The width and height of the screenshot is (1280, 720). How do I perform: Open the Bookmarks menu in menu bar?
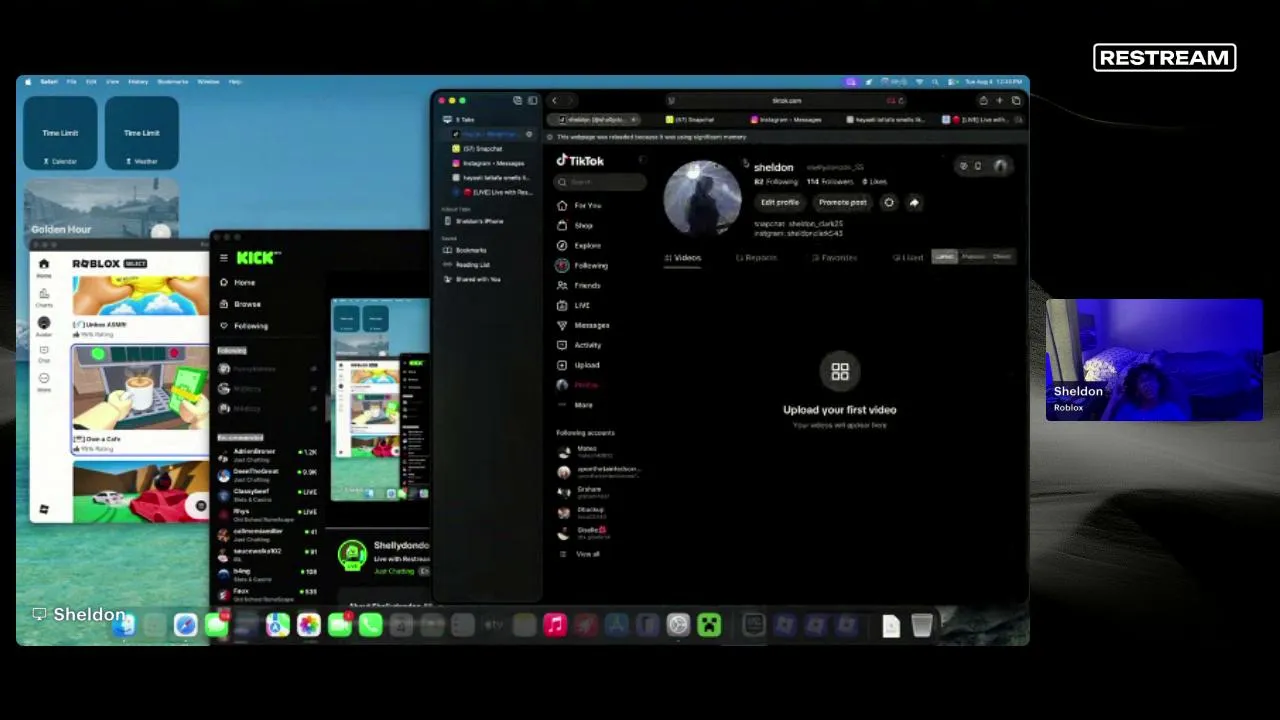(172, 82)
